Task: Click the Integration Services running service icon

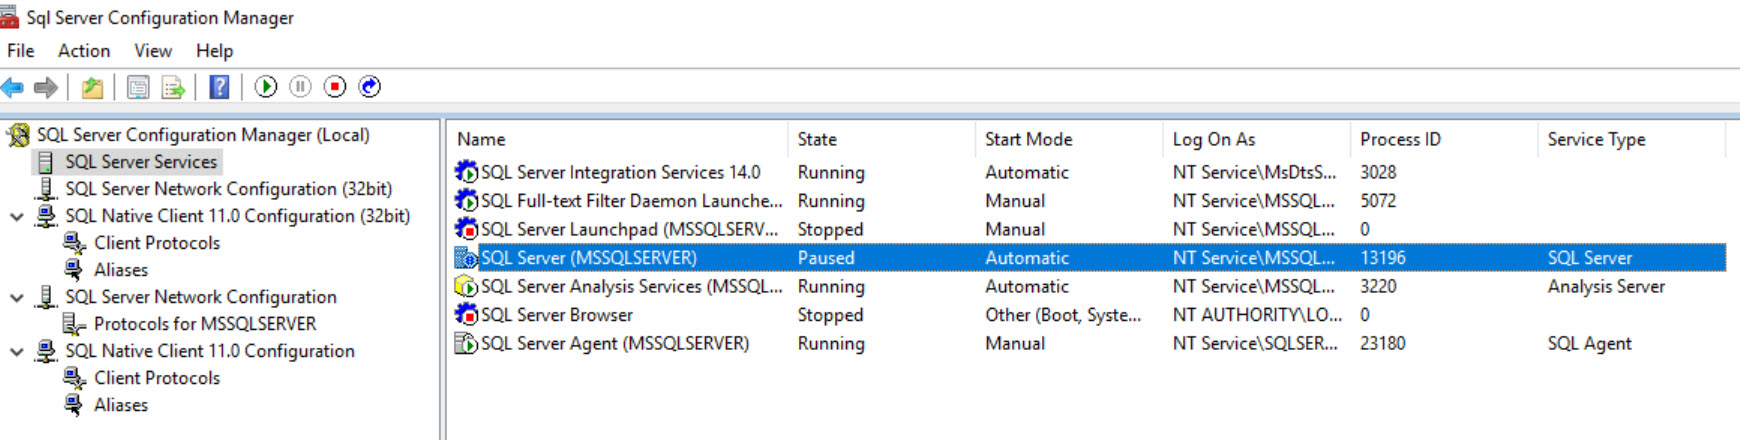Action: tap(466, 172)
